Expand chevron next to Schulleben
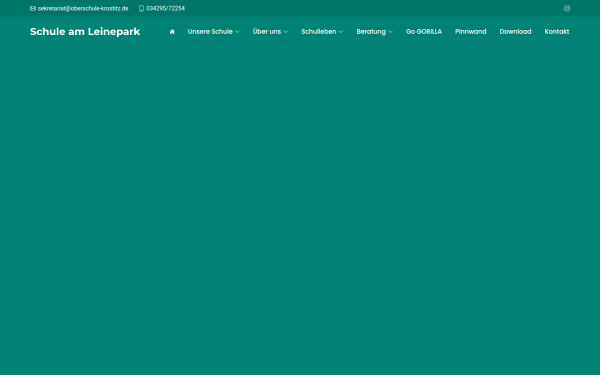 coord(341,32)
